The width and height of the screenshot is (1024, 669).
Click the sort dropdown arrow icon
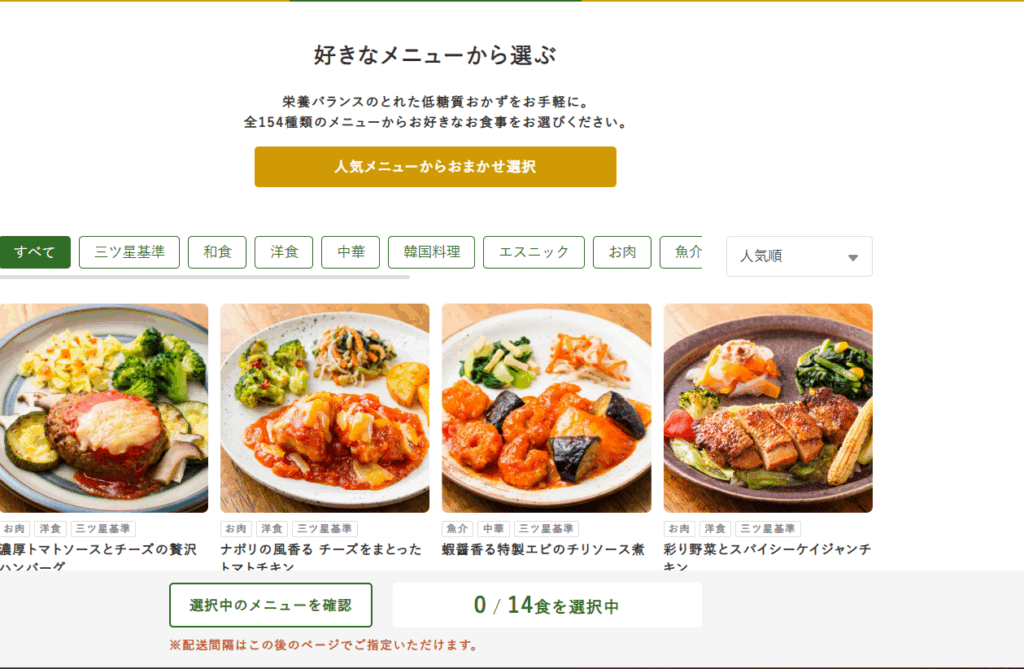tap(853, 257)
